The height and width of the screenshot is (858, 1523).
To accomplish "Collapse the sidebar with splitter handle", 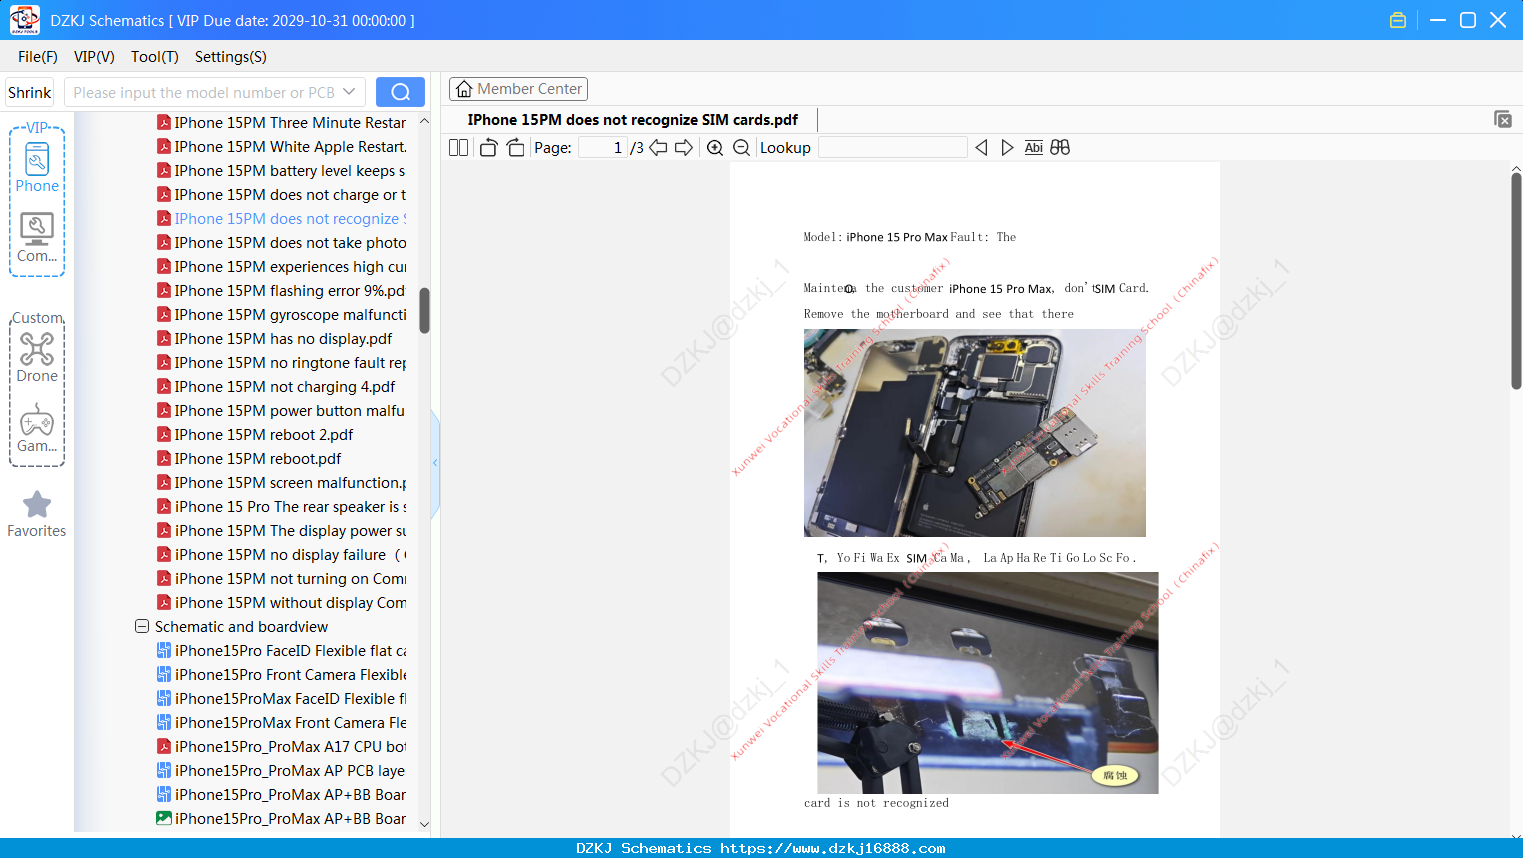I will pos(435,463).
